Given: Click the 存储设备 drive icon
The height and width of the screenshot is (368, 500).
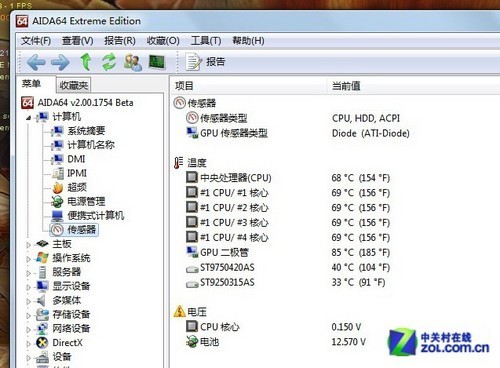Looking at the screenshot, I should pyautogui.click(x=42, y=315).
